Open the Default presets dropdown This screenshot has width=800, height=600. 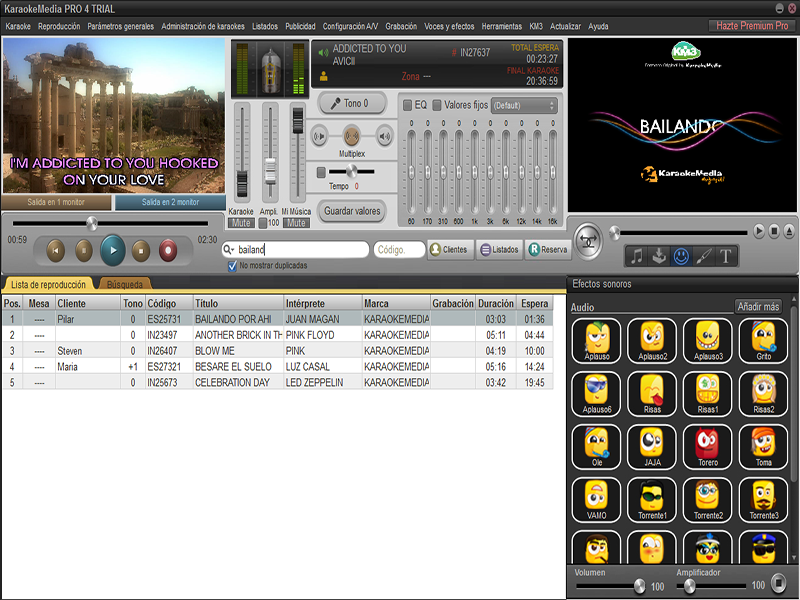point(524,106)
